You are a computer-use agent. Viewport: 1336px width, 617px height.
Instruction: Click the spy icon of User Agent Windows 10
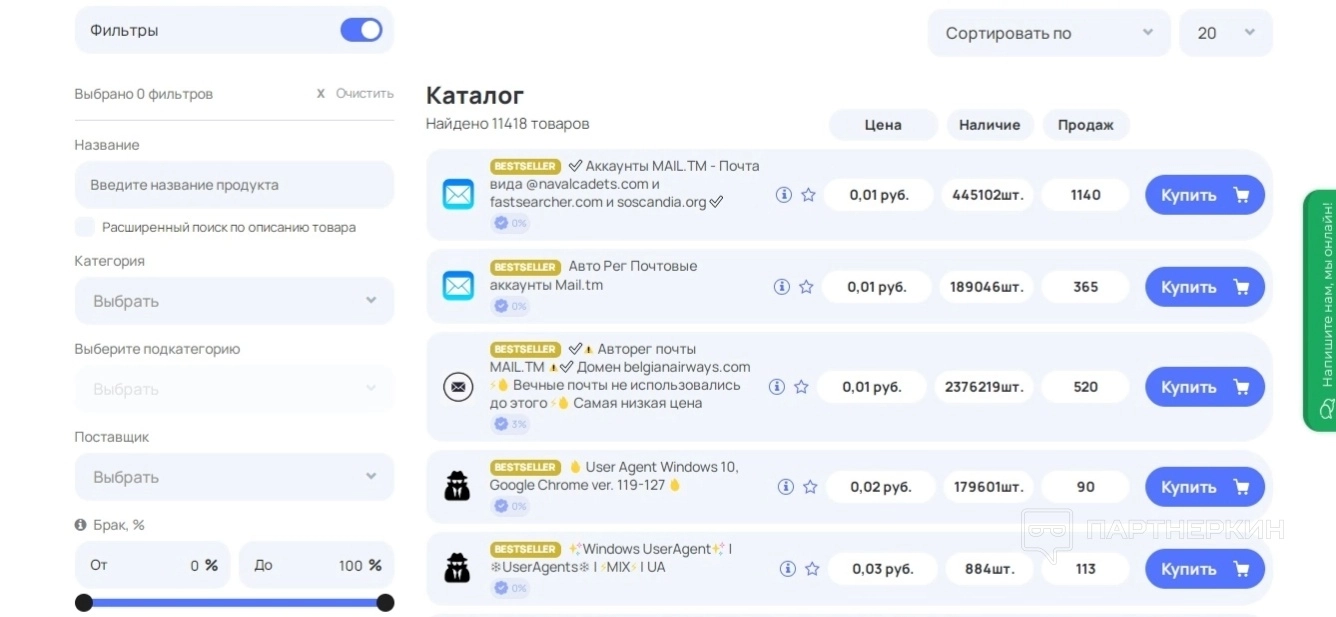(457, 487)
